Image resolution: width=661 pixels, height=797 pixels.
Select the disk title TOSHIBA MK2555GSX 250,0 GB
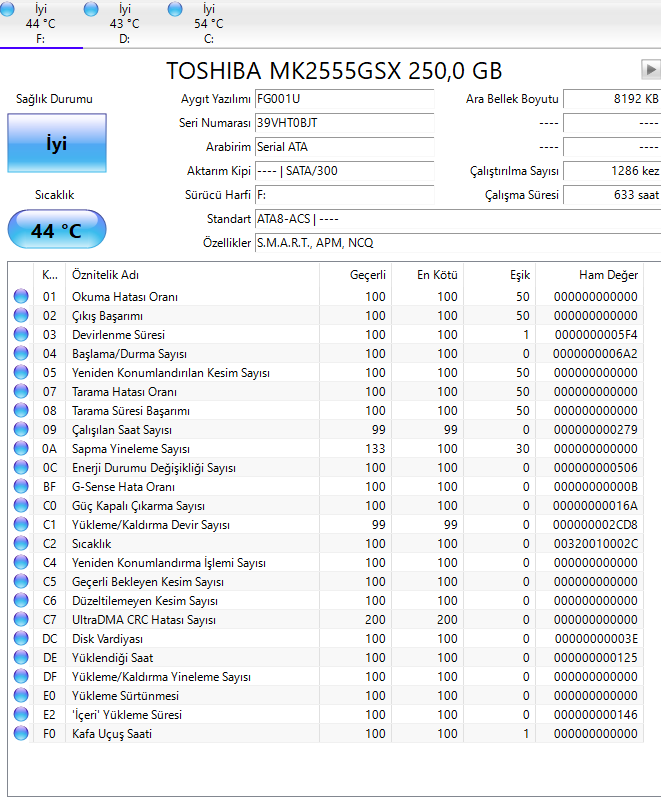(334, 71)
